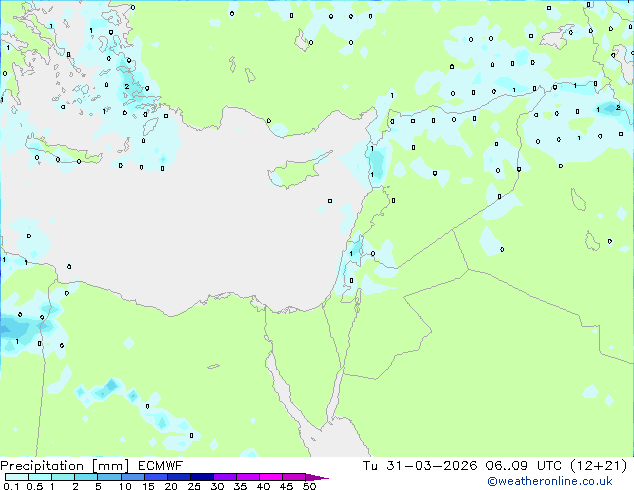This screenshot has width=634, height=490.
Task: Click the "06..09 UTC" time range text
Action: pyautogui.click(x=524, y=466)
